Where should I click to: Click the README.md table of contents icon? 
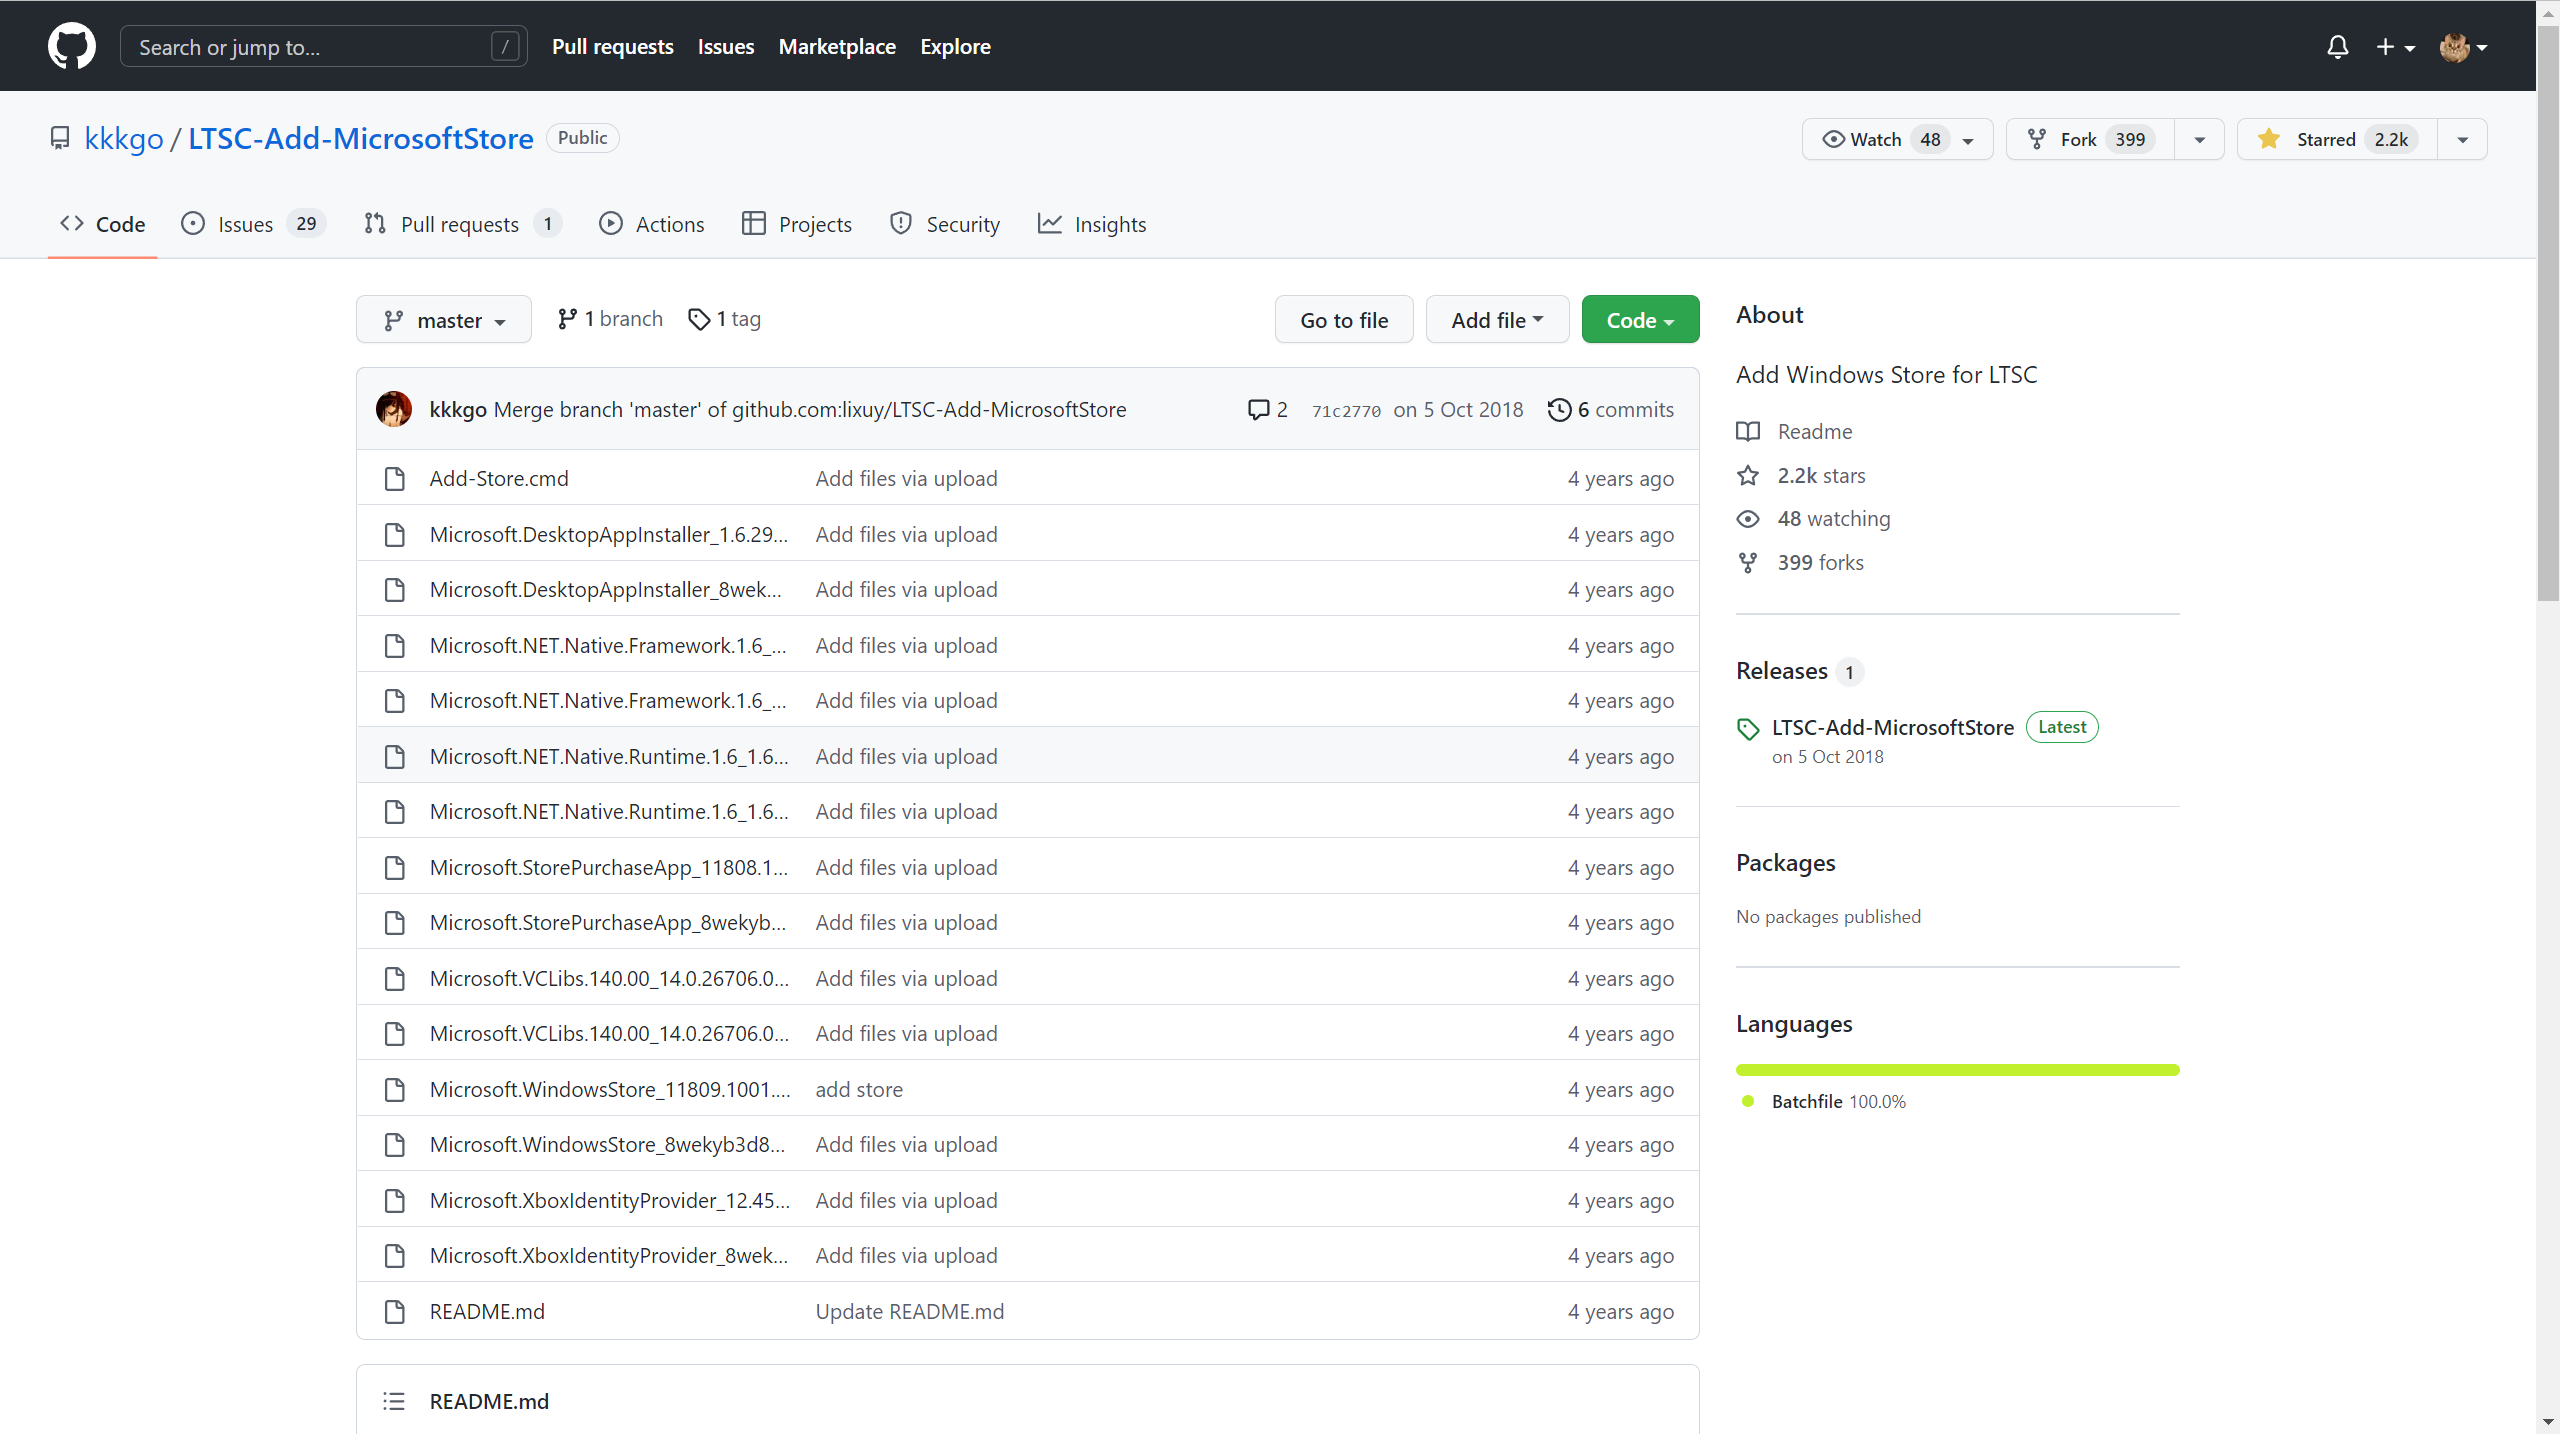394,1401
